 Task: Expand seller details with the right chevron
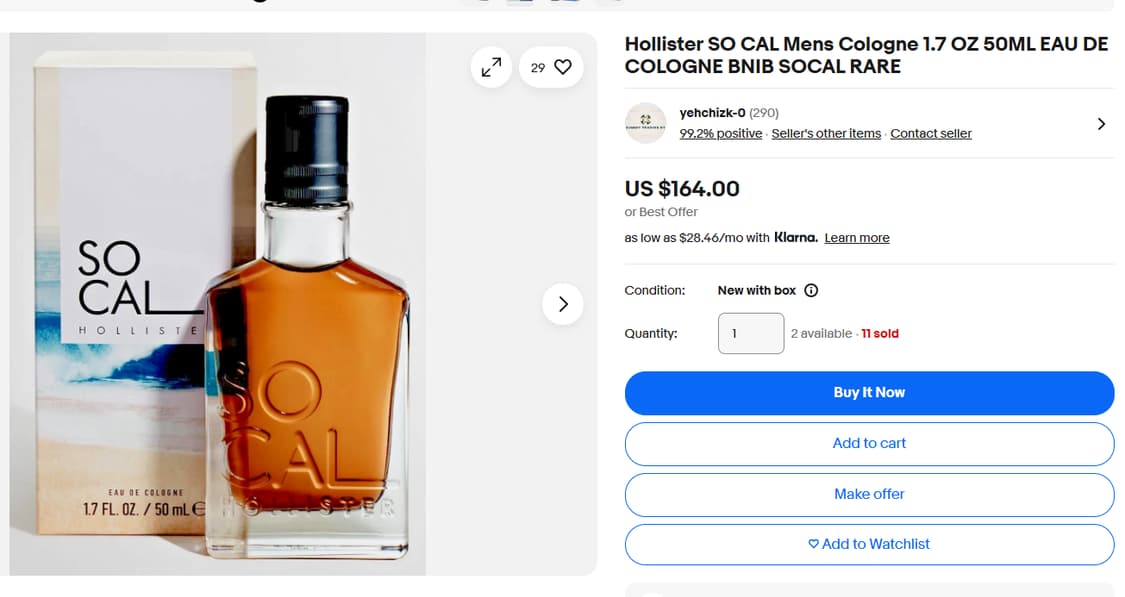pyautogui.click(x=1101, y=124)
